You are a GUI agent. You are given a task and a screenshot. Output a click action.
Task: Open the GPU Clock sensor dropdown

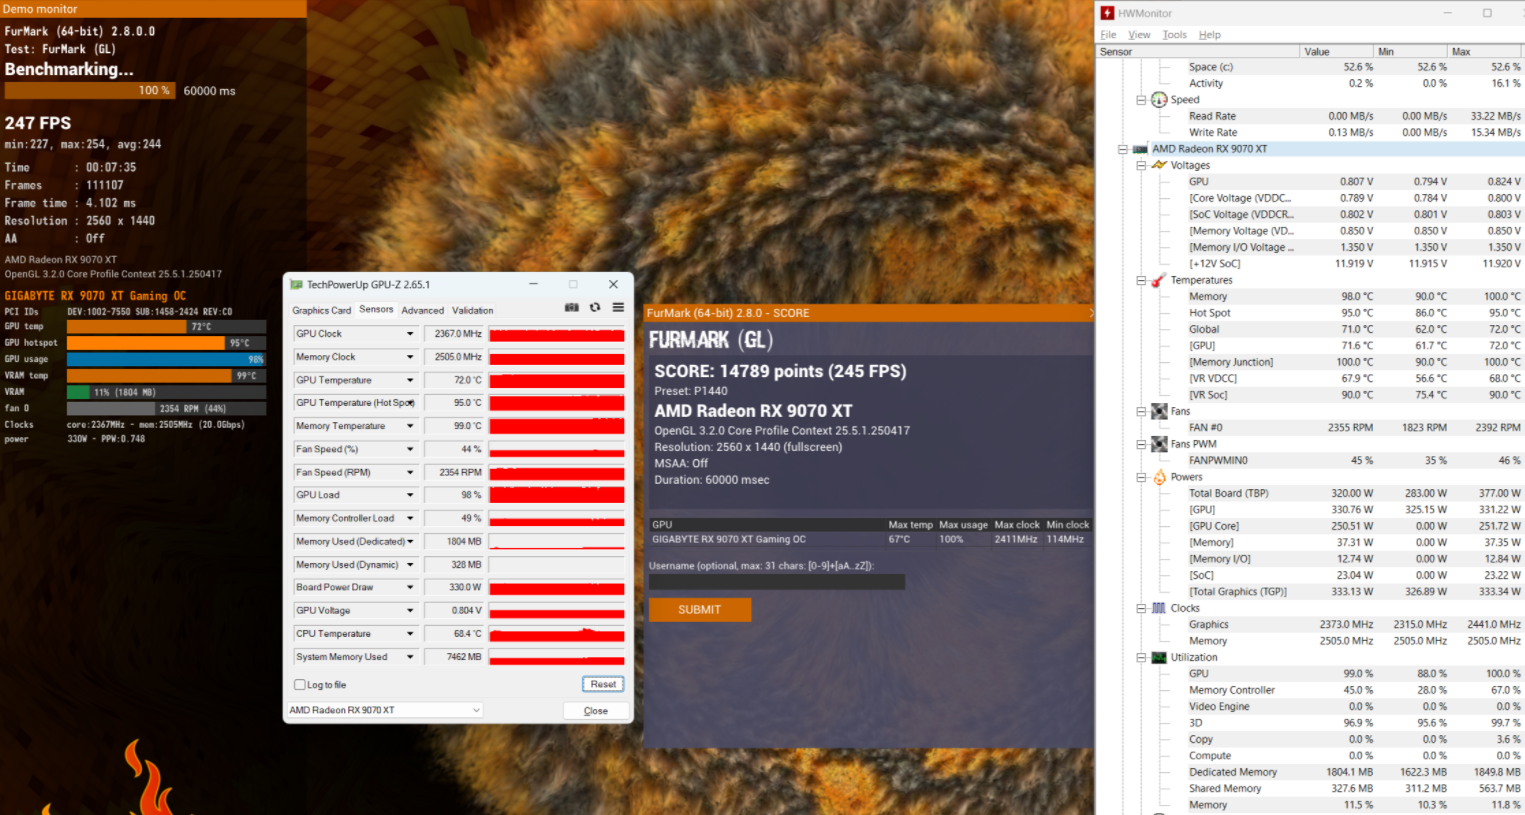pos(410,334)
